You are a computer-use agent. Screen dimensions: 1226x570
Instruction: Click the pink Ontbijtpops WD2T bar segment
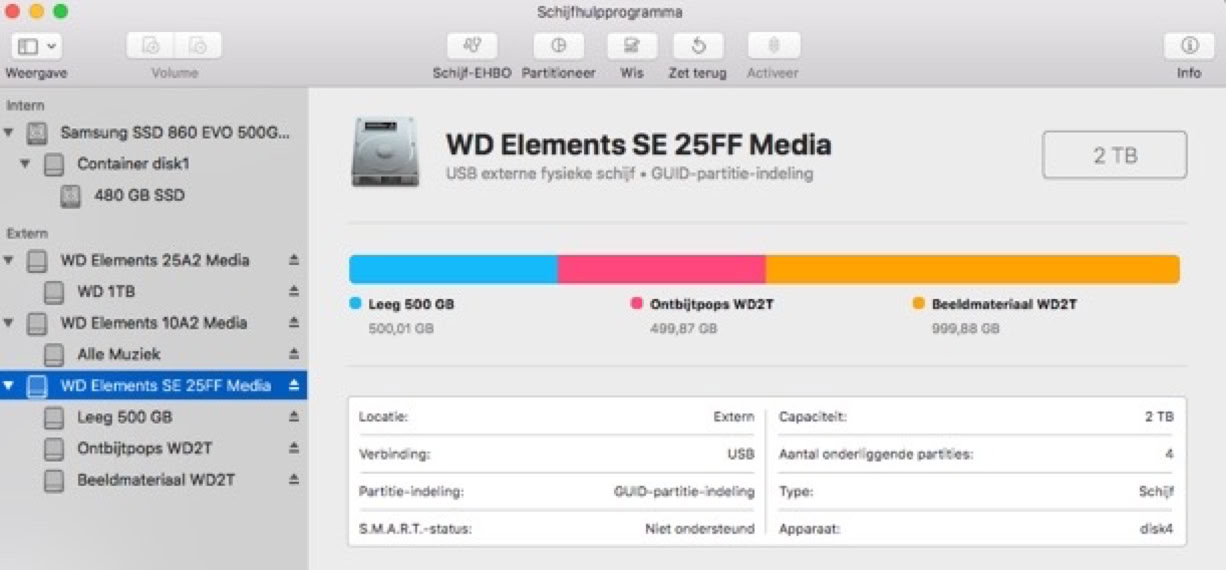661,269
